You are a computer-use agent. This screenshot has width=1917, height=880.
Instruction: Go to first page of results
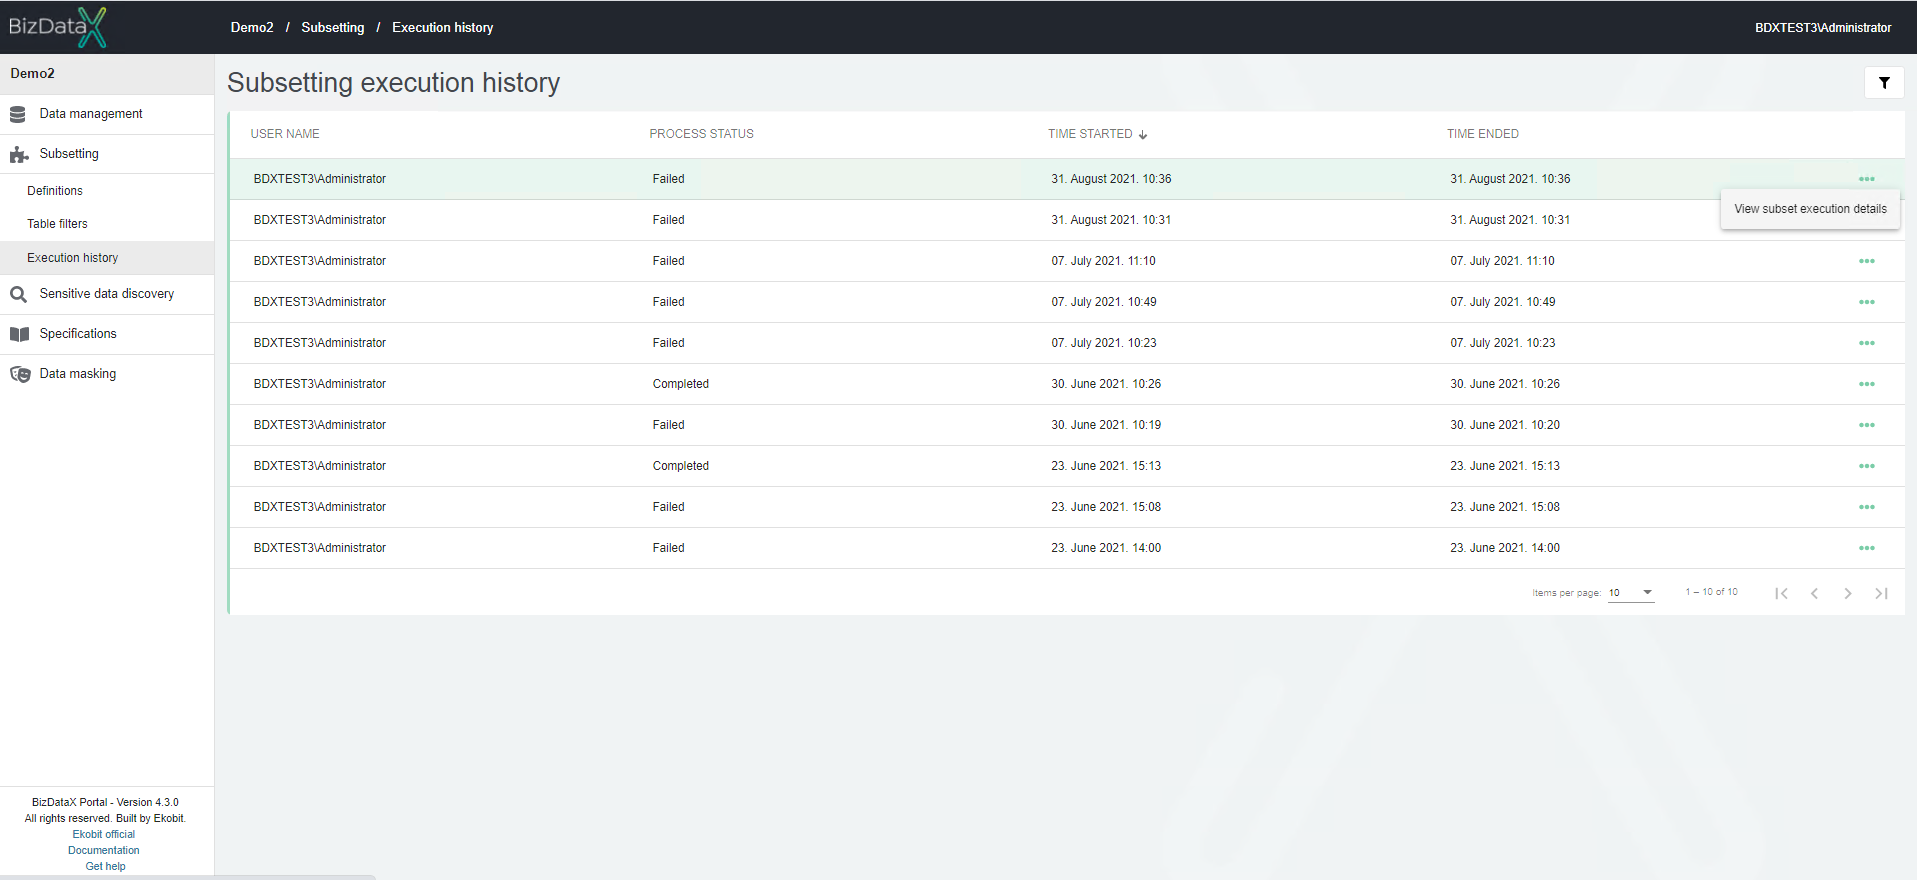1781,593
